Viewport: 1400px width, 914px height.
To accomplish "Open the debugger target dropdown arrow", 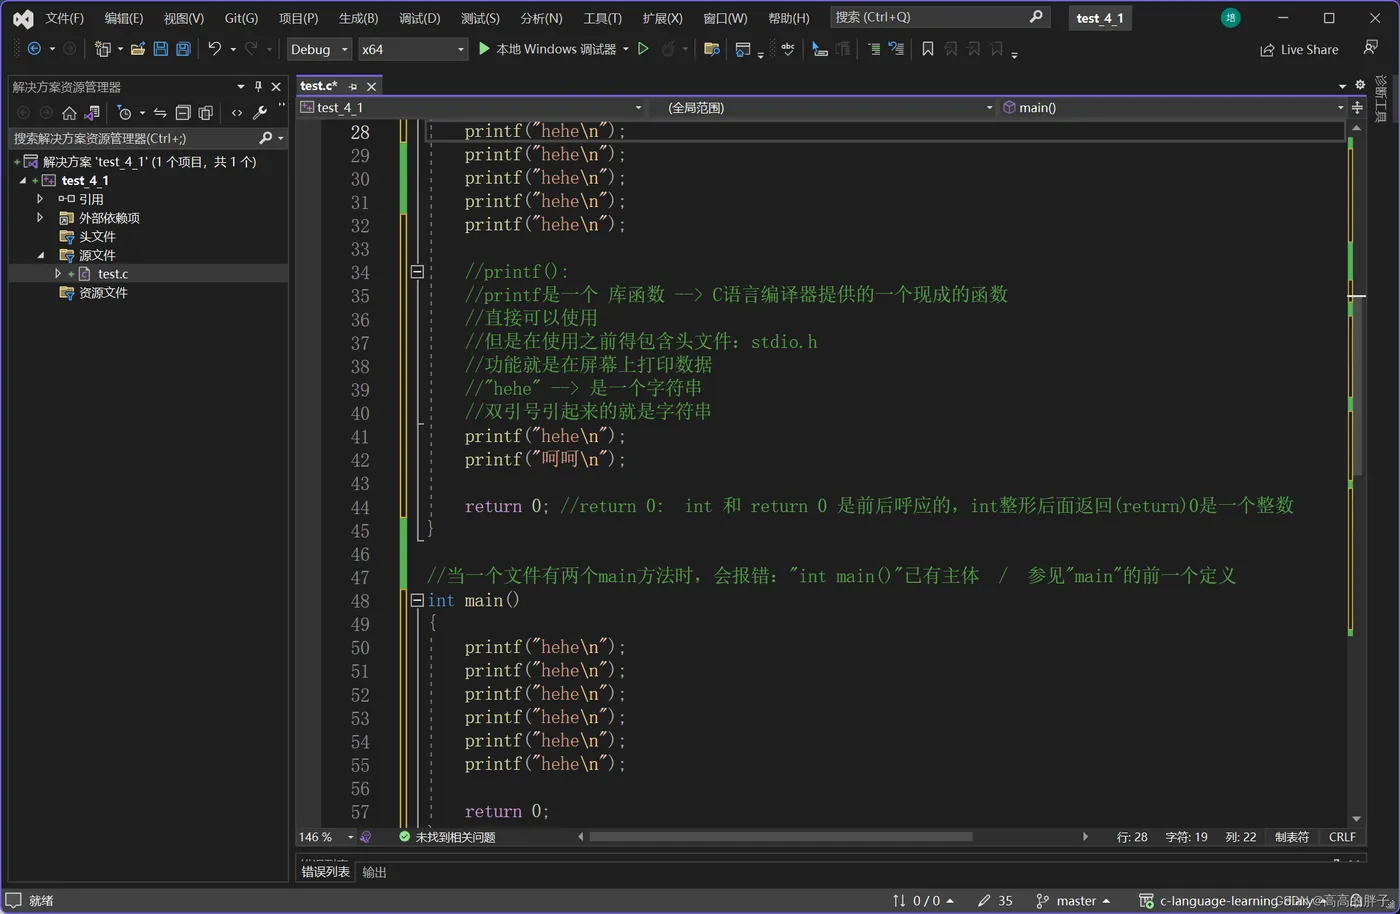I will pos(626,49).
